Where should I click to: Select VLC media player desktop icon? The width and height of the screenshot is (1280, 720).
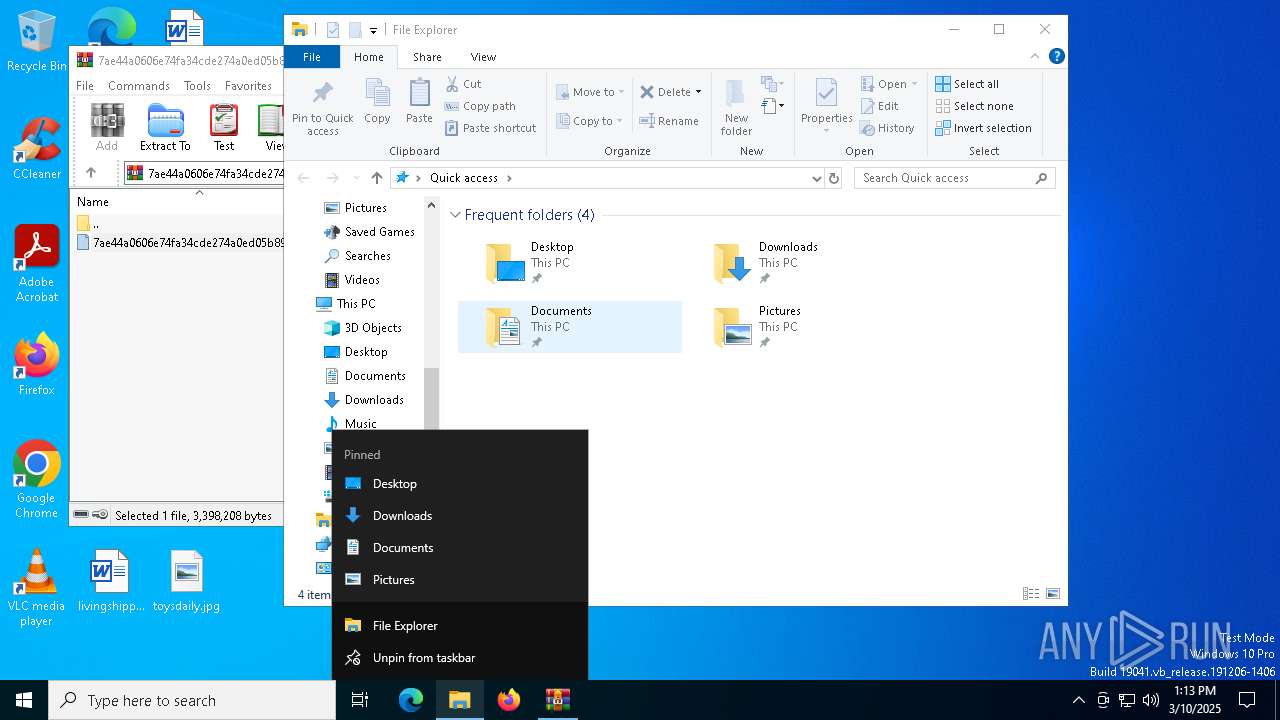(x=36, y=588)
